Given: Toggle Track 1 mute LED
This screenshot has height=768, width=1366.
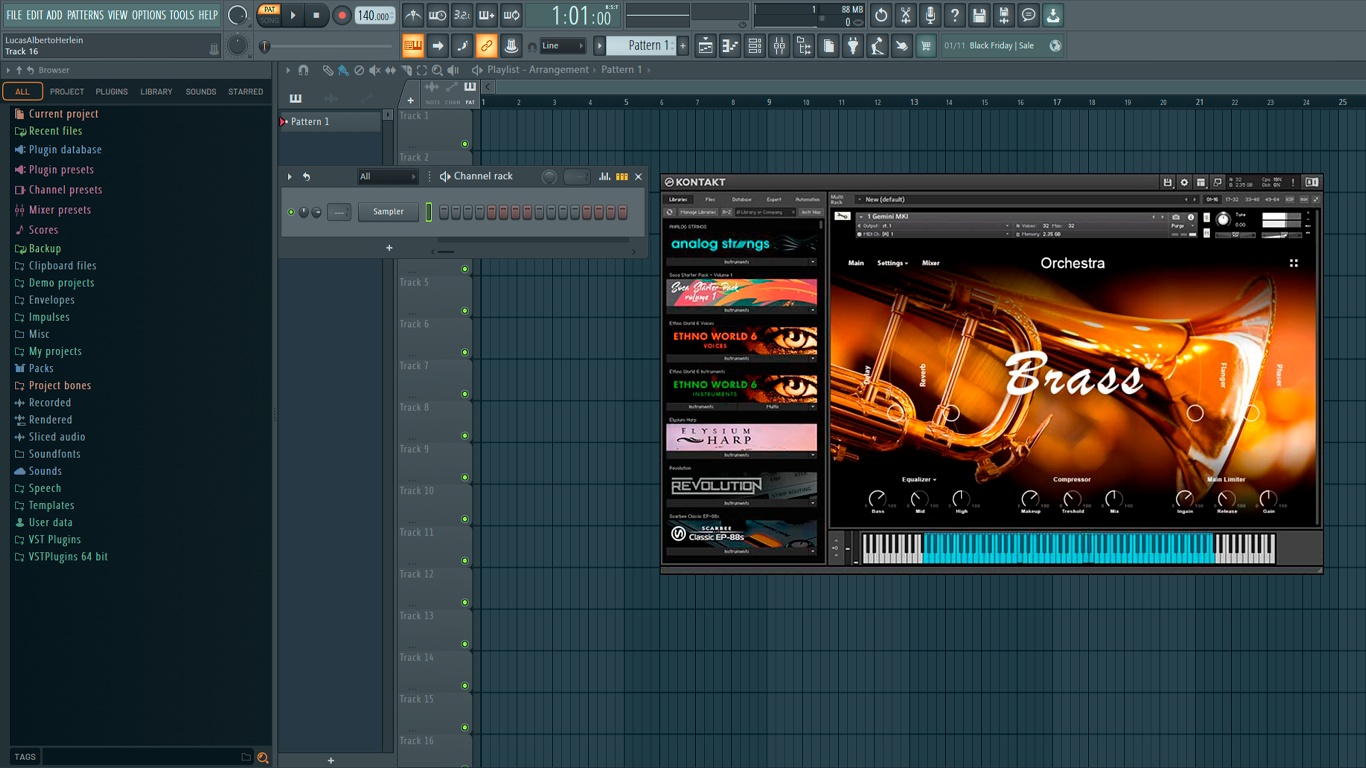Looking at the screenshot, I should (465, 144).
